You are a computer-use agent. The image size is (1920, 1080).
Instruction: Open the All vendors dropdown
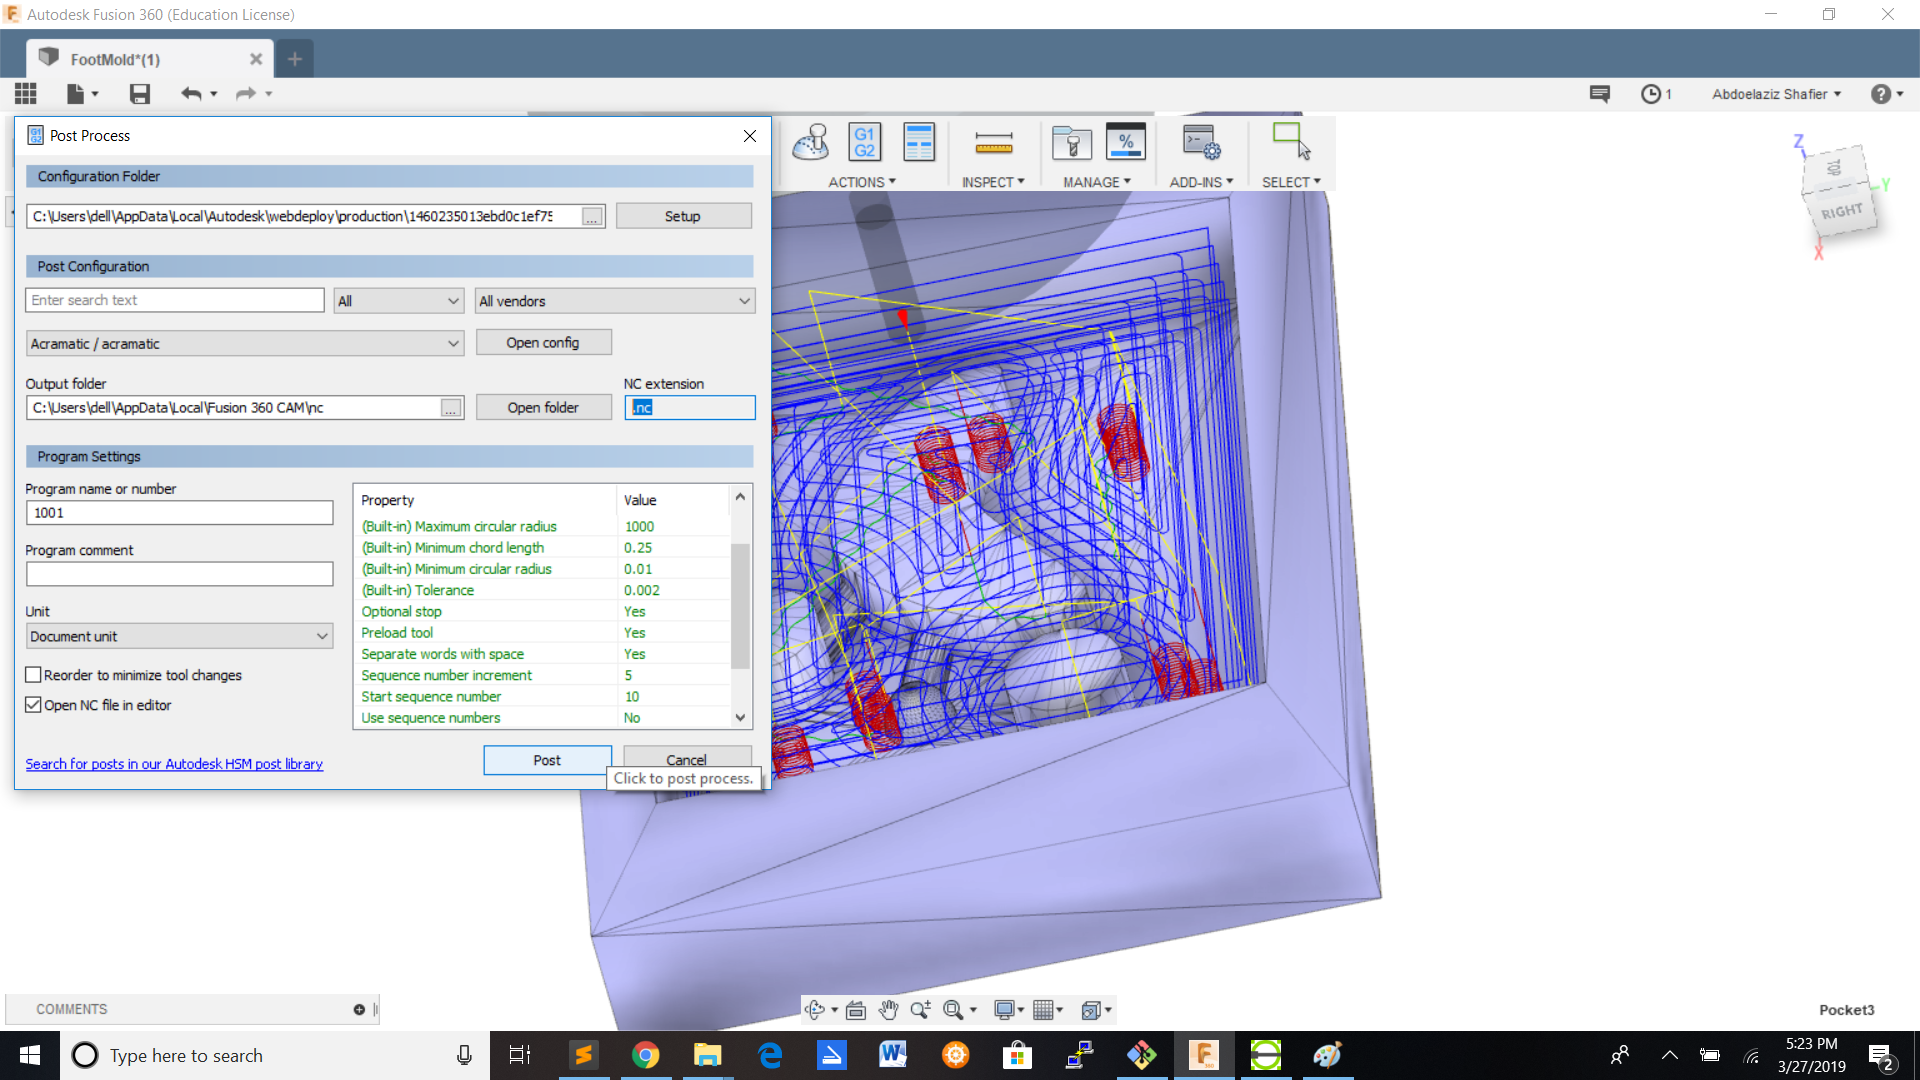614,301
